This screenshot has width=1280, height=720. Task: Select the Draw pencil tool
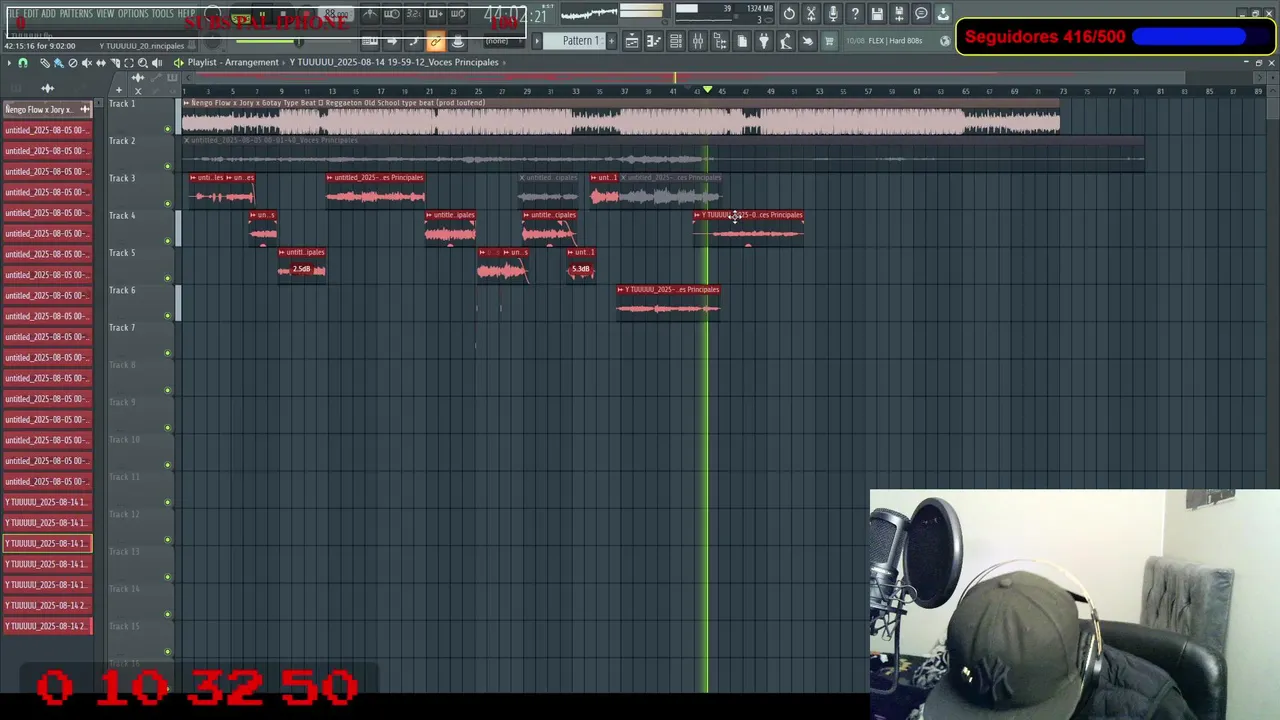(45, 63)
